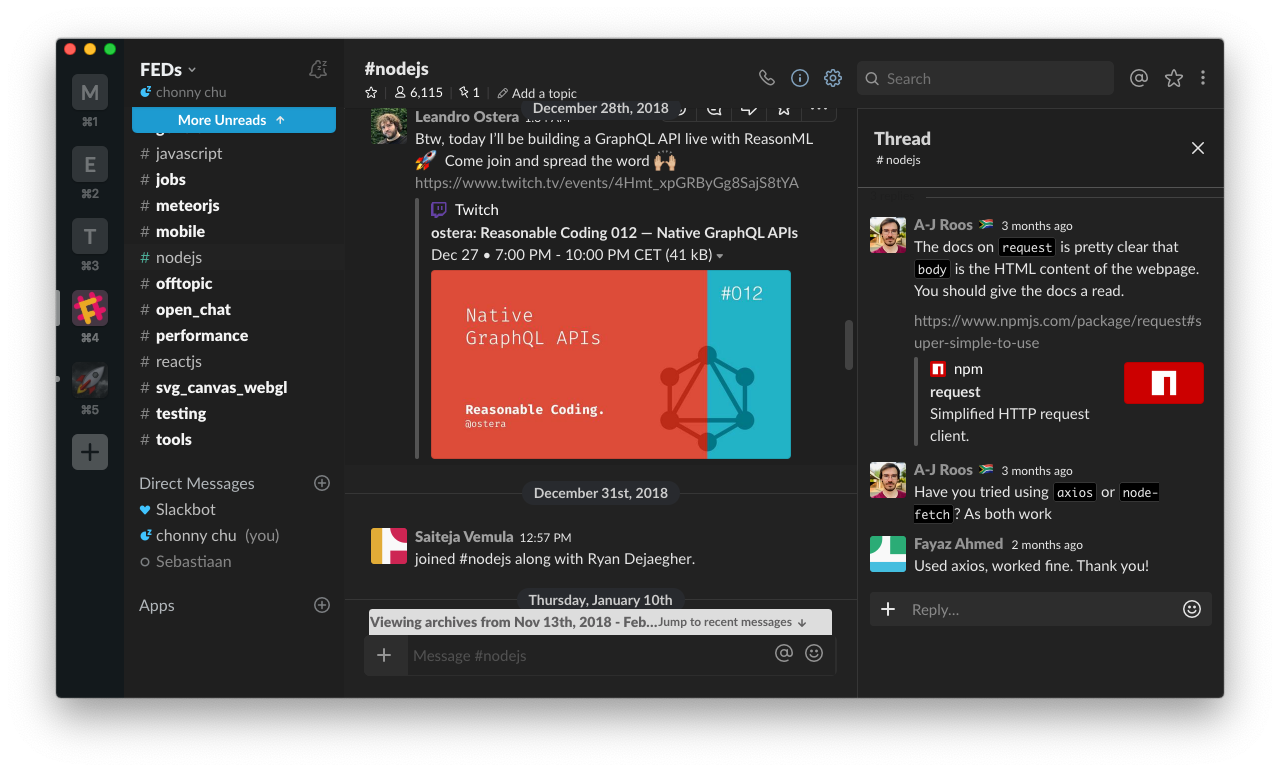Show mentions and reactions @ icon
1280x772 pixels.
point(1138,78)
